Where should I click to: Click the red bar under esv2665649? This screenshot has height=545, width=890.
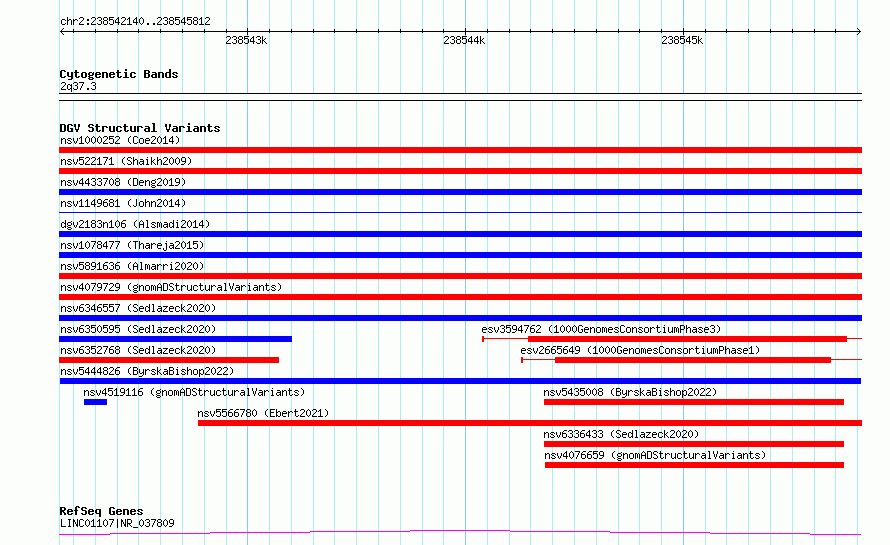click(x=693, y=360)
